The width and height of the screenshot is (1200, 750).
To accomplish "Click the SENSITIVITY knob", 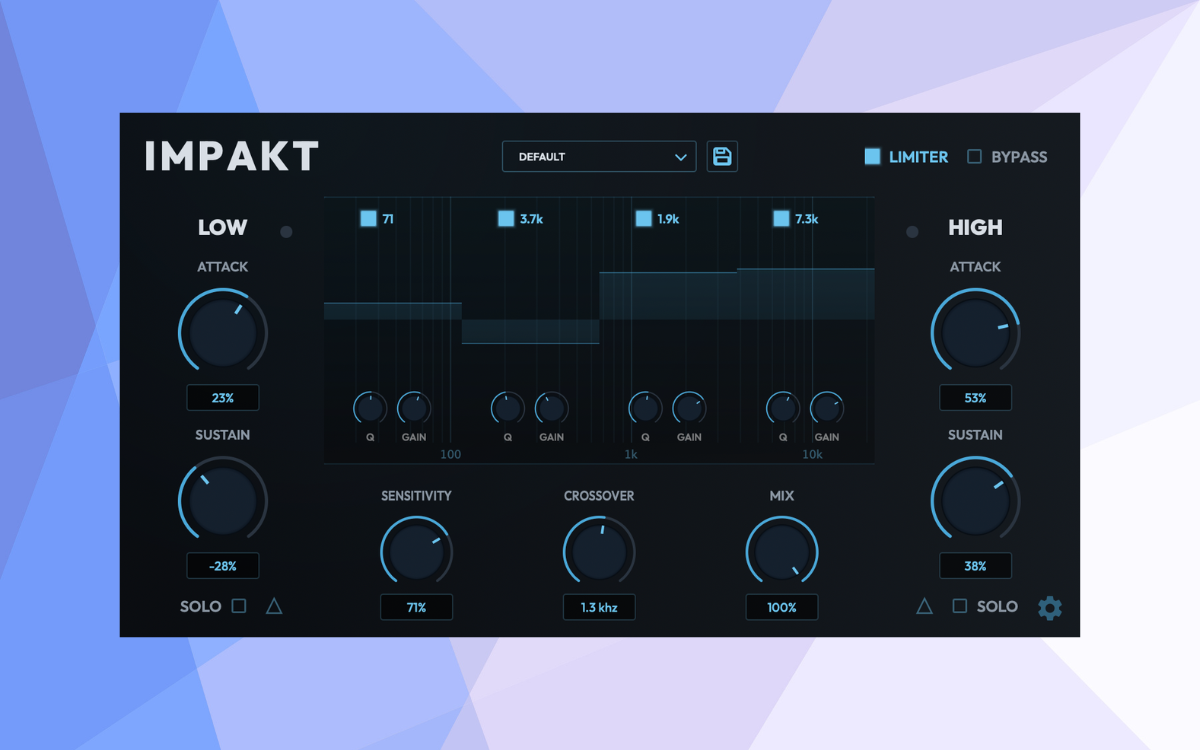I will 416,552.
